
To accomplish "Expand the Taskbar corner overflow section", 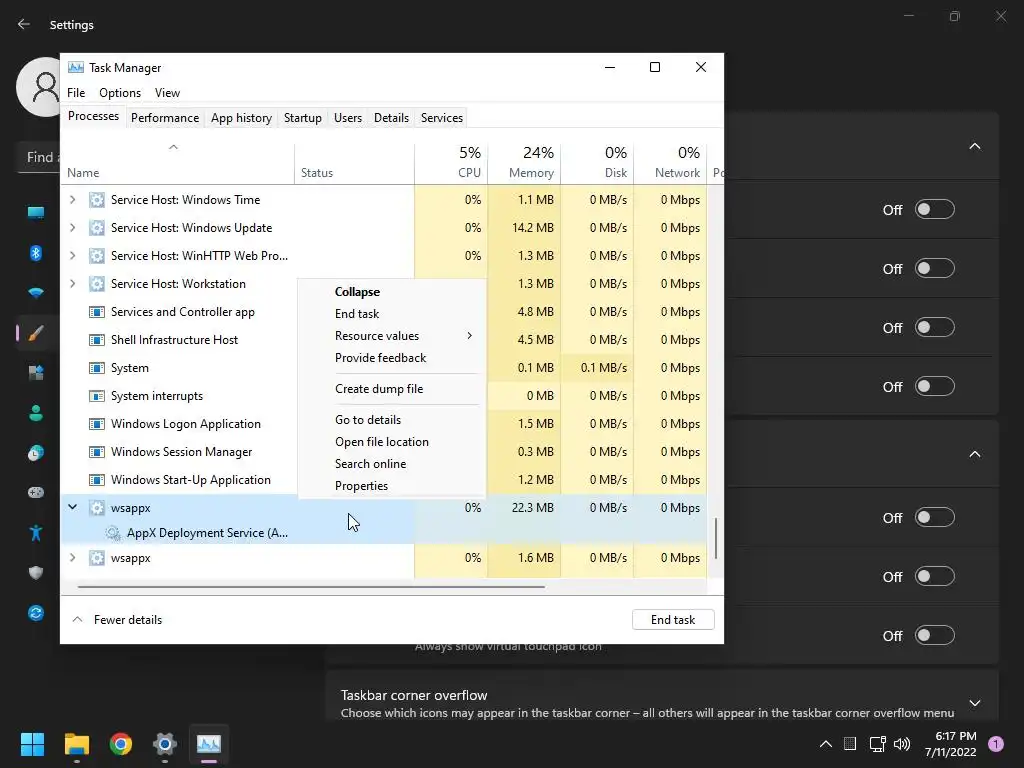I will tap(974, 703).
